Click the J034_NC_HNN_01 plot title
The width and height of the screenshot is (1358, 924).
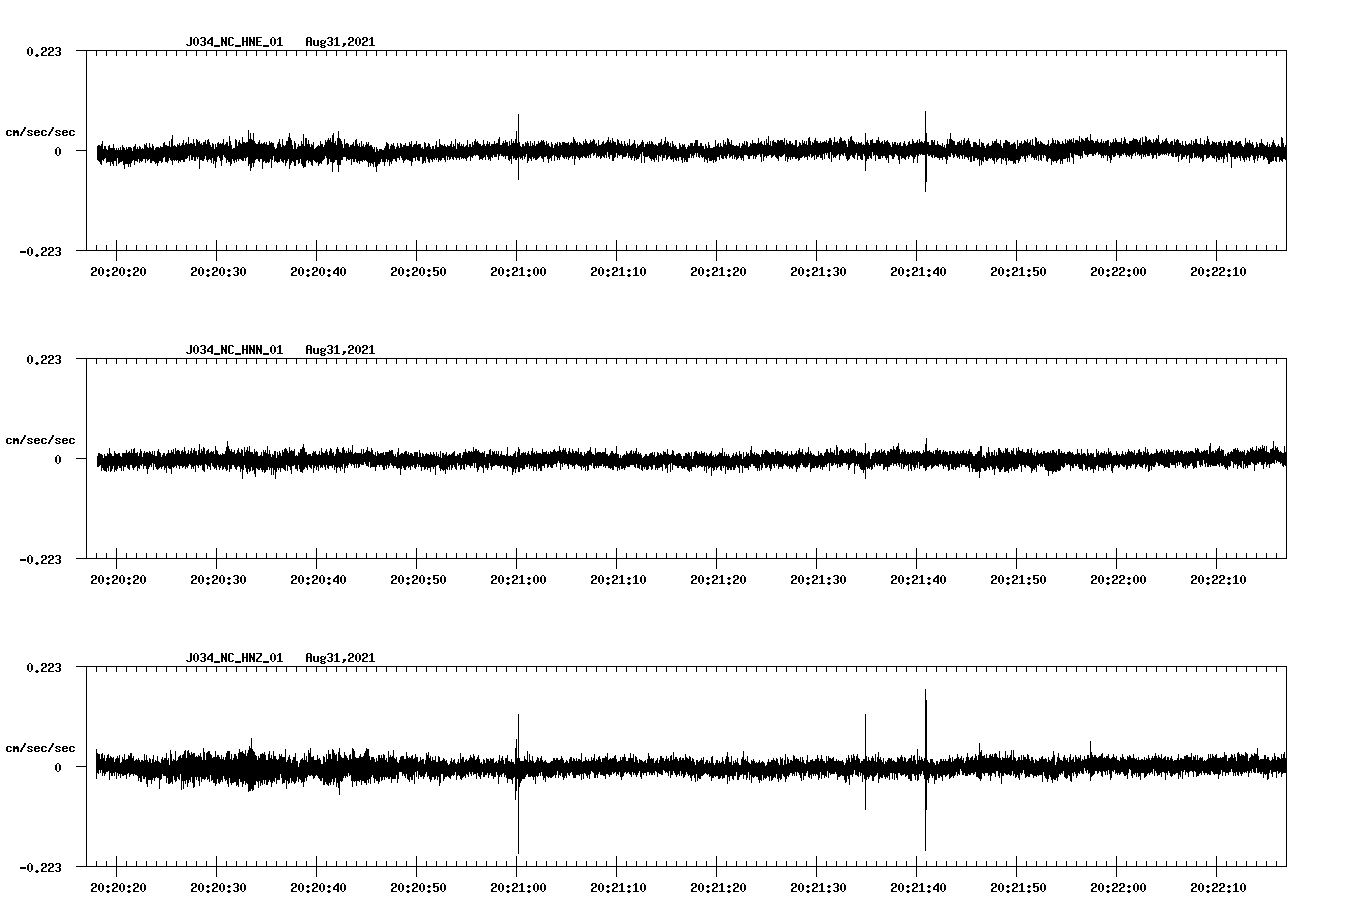pos(234,350)
